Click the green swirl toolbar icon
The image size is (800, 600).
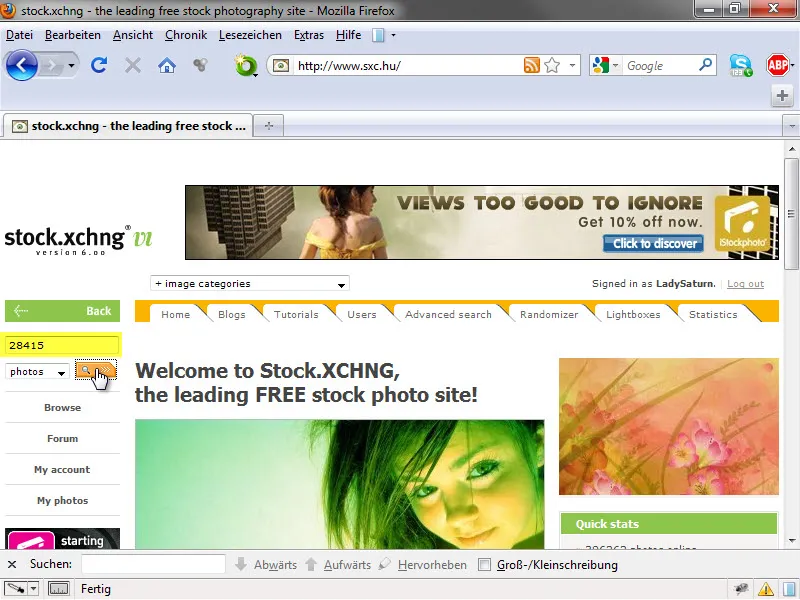pos(246,66)
